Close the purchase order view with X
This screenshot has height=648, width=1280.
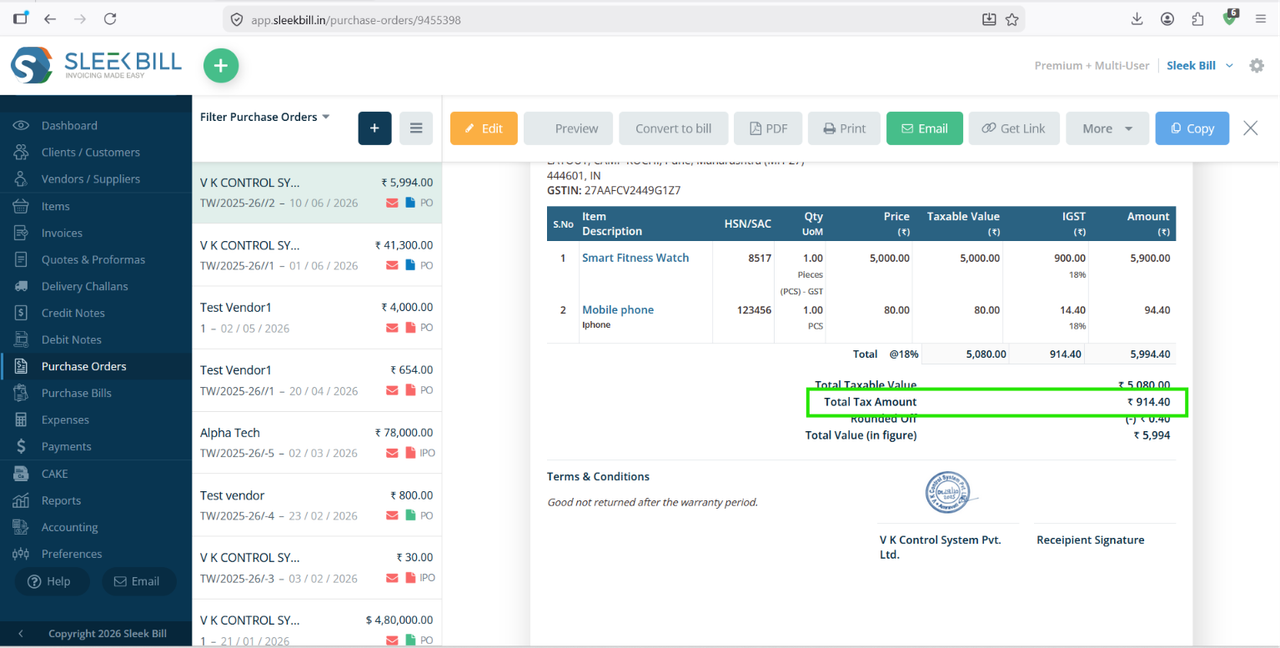pyautogui.click(x=1250, y=128)
